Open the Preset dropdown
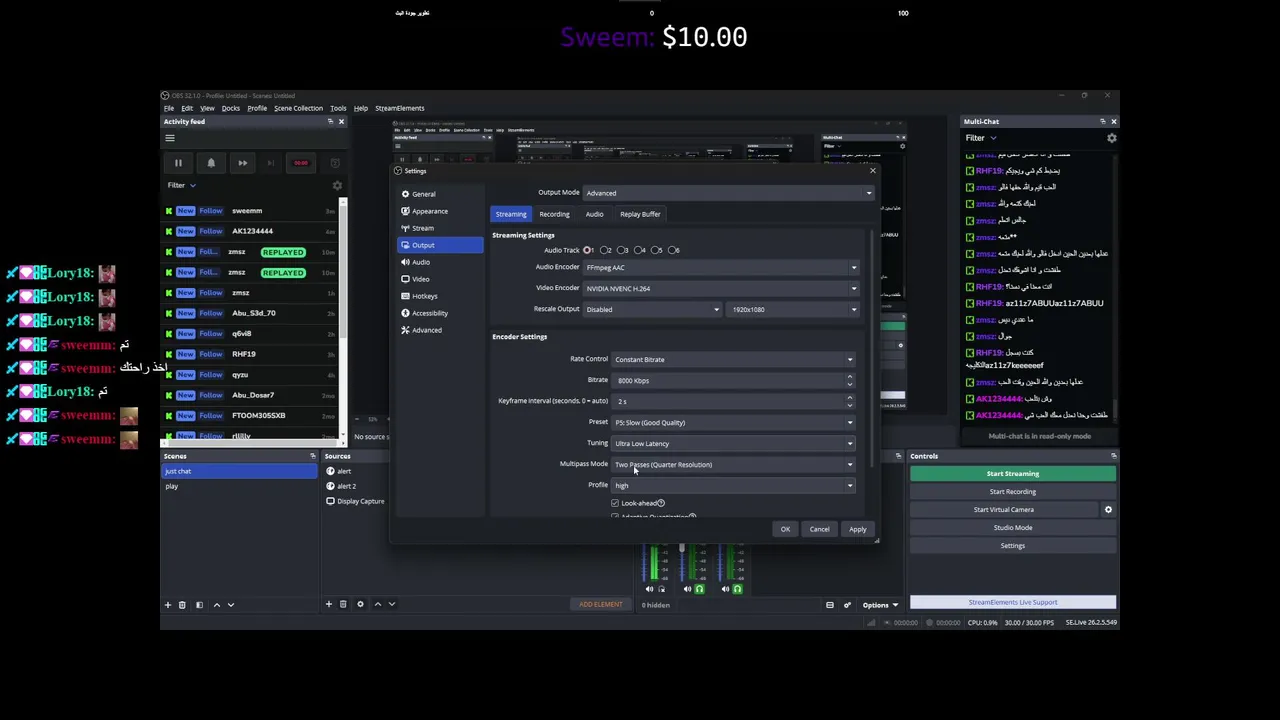 tap(733, 422)
